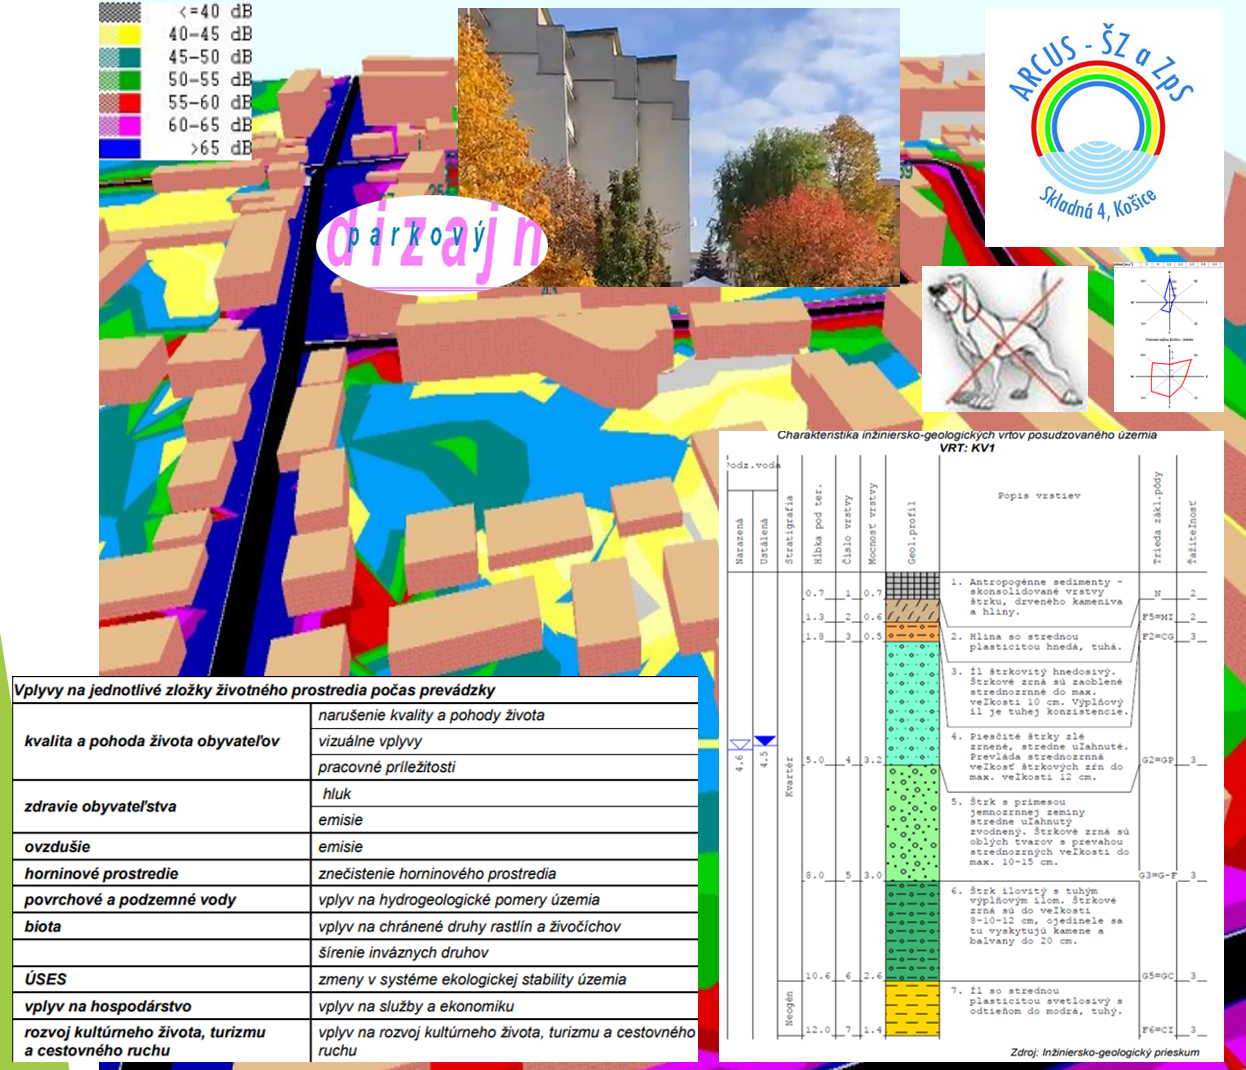Open the upper blue radar chart
1246x1070 pixels.
click(x=1168, y=298)
